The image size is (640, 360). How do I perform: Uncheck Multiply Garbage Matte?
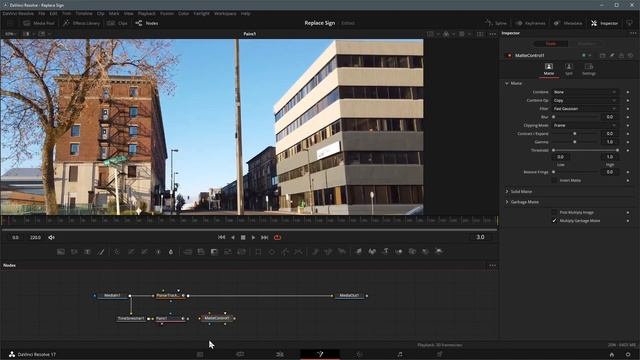(554, 220)
